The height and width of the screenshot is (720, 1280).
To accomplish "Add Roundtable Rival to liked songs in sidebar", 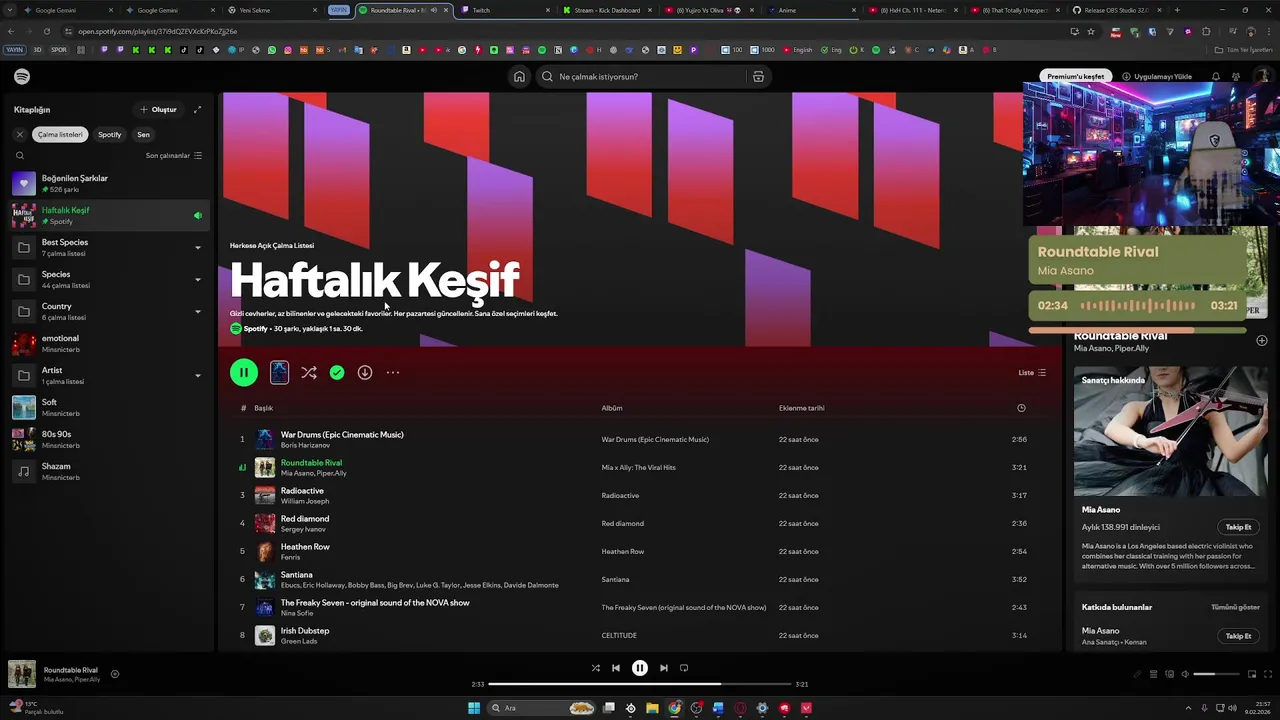I will 1261,340.
